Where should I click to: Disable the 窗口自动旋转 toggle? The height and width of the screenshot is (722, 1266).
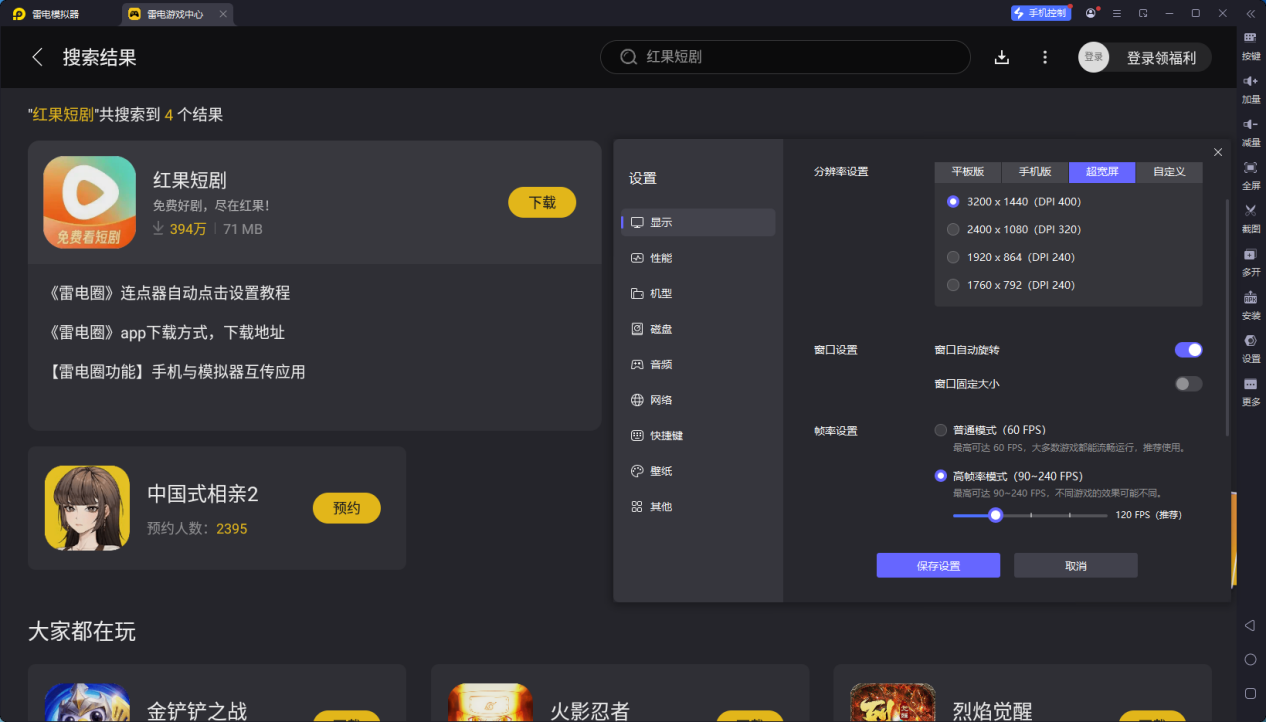coord(1188,350)
